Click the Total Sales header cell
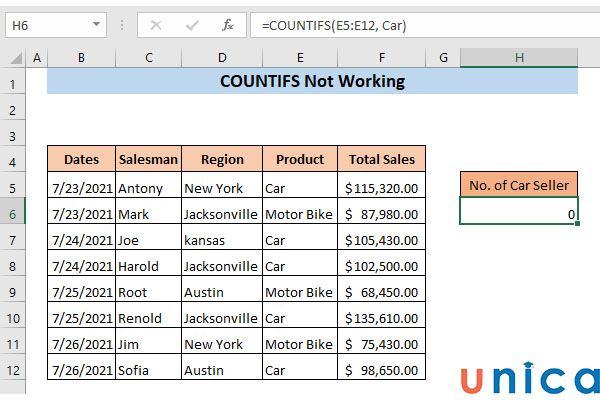600x400 pixels. click(x=382, y=159)
